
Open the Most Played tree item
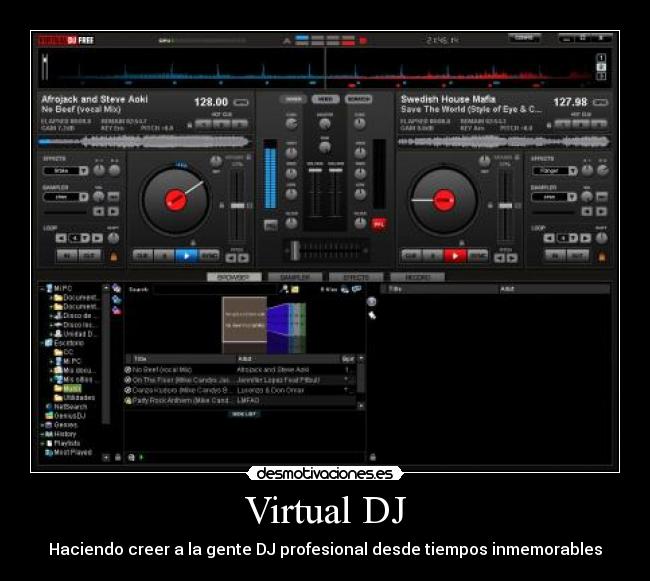coord(73,453)
